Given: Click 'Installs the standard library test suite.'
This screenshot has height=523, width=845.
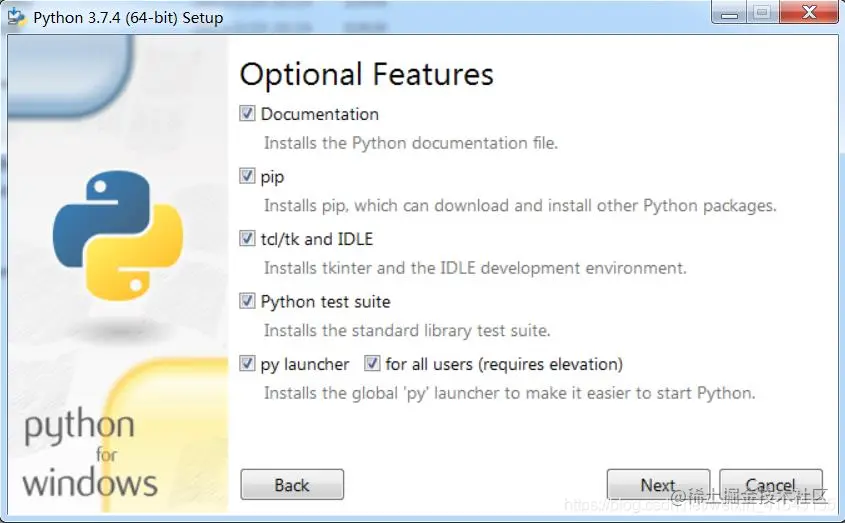Looking at the screenshot, I should click(407, 331).
